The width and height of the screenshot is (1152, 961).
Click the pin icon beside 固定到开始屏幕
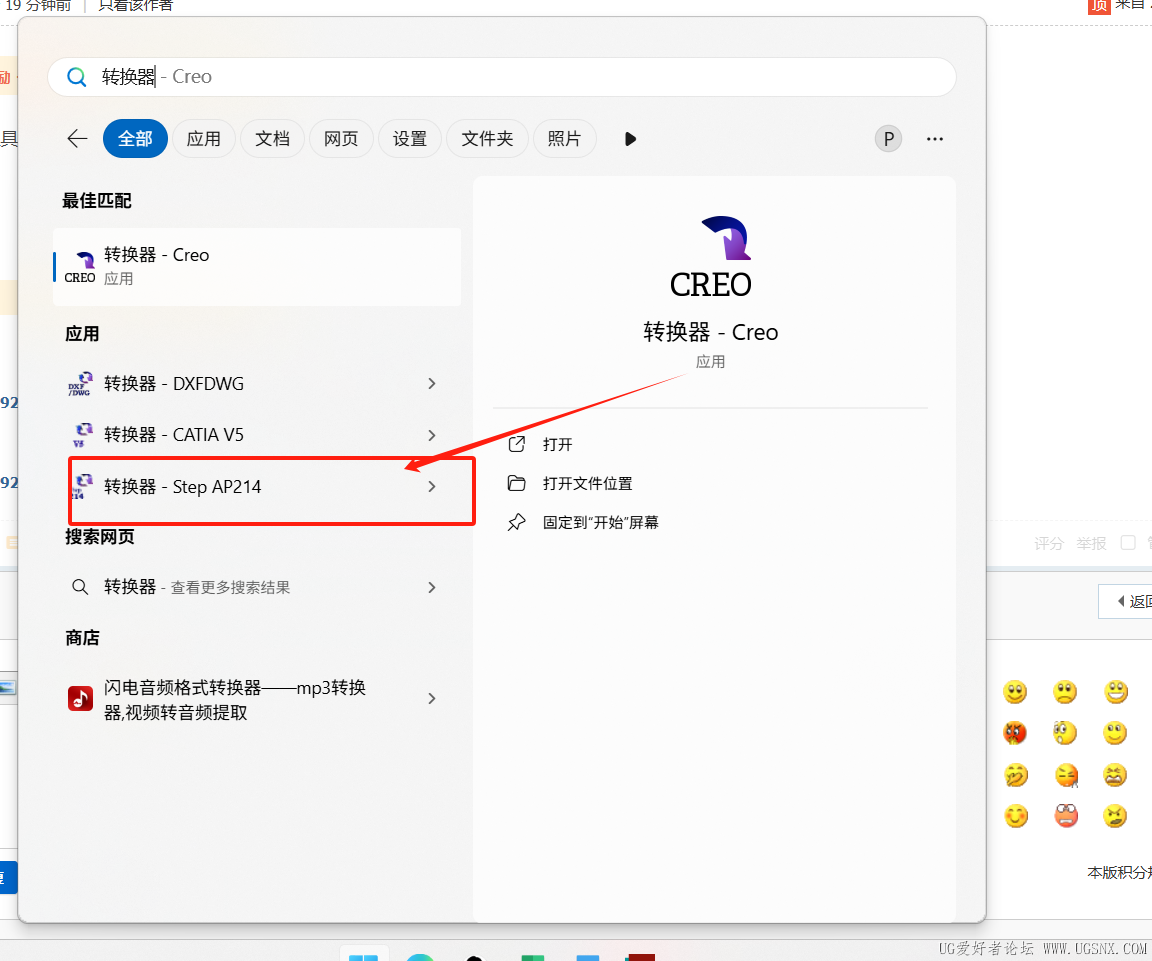tap(516, 521)
